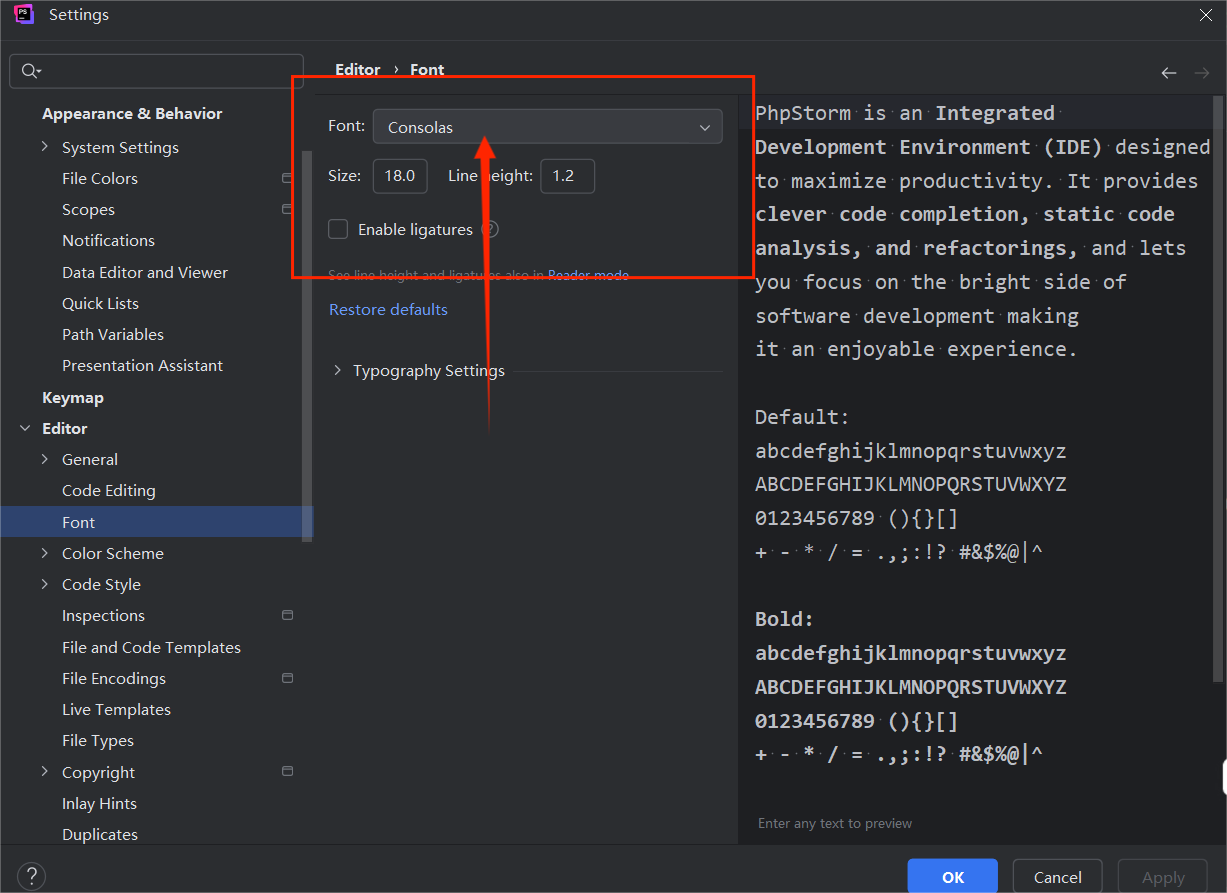
Task: Expand the Color Scheme tree node
Action: (x=44, y=553)
